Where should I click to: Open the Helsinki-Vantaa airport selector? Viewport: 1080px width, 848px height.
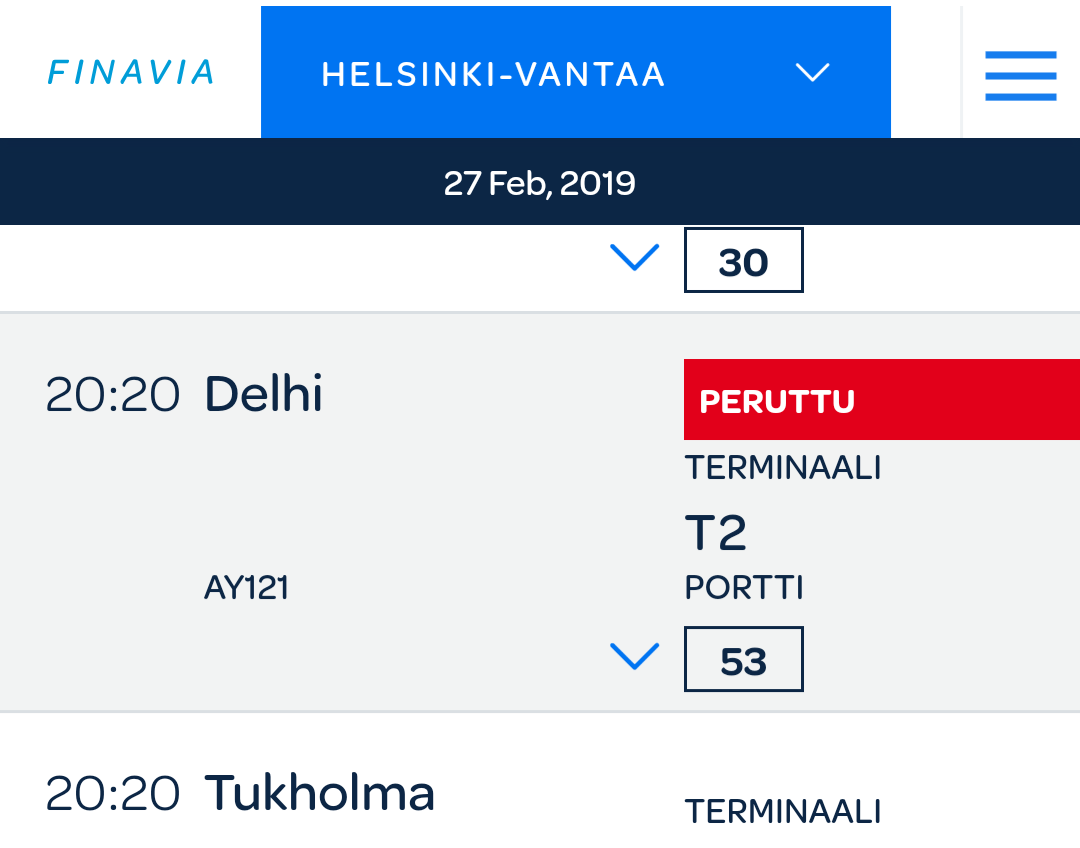tap(575, 73)
